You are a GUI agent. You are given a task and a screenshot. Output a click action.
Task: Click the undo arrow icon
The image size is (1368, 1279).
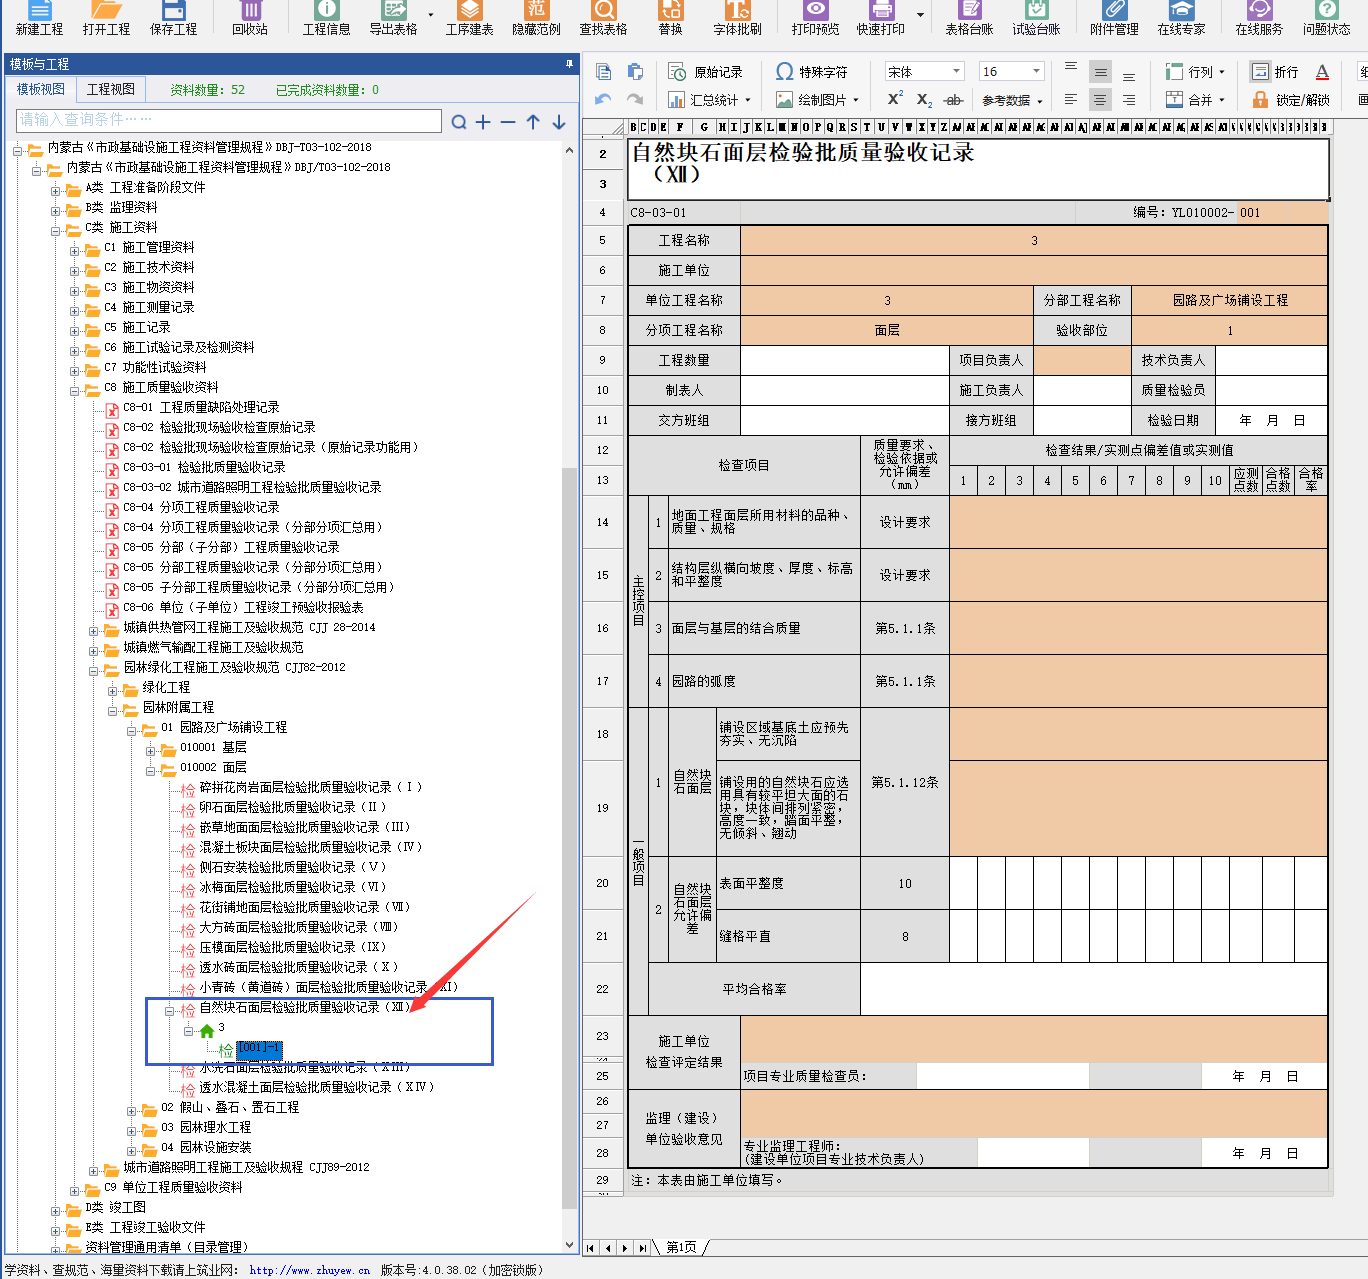[x=603, y=100]
